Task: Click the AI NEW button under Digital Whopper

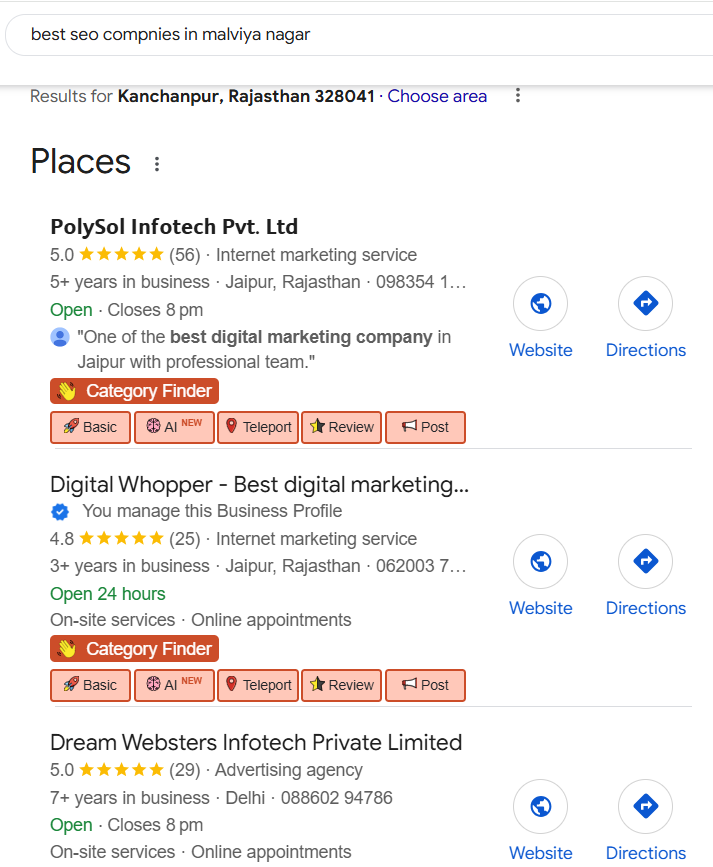Action: (174, 685)
